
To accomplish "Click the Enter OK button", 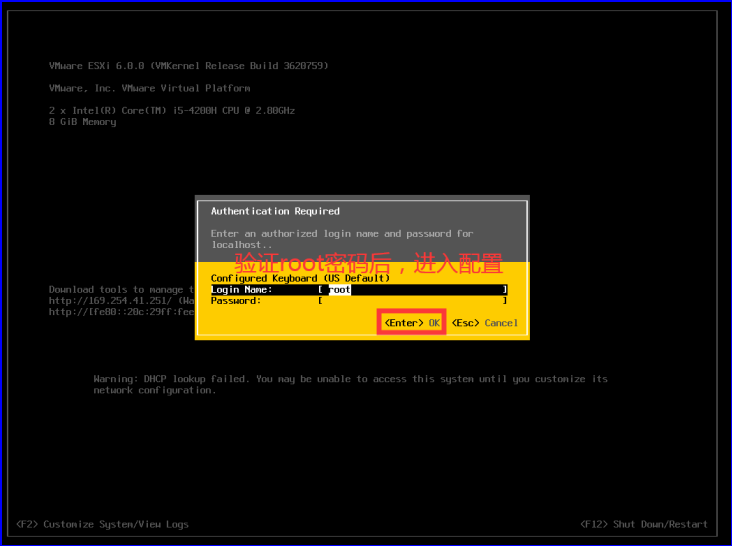I will (412, 322).
